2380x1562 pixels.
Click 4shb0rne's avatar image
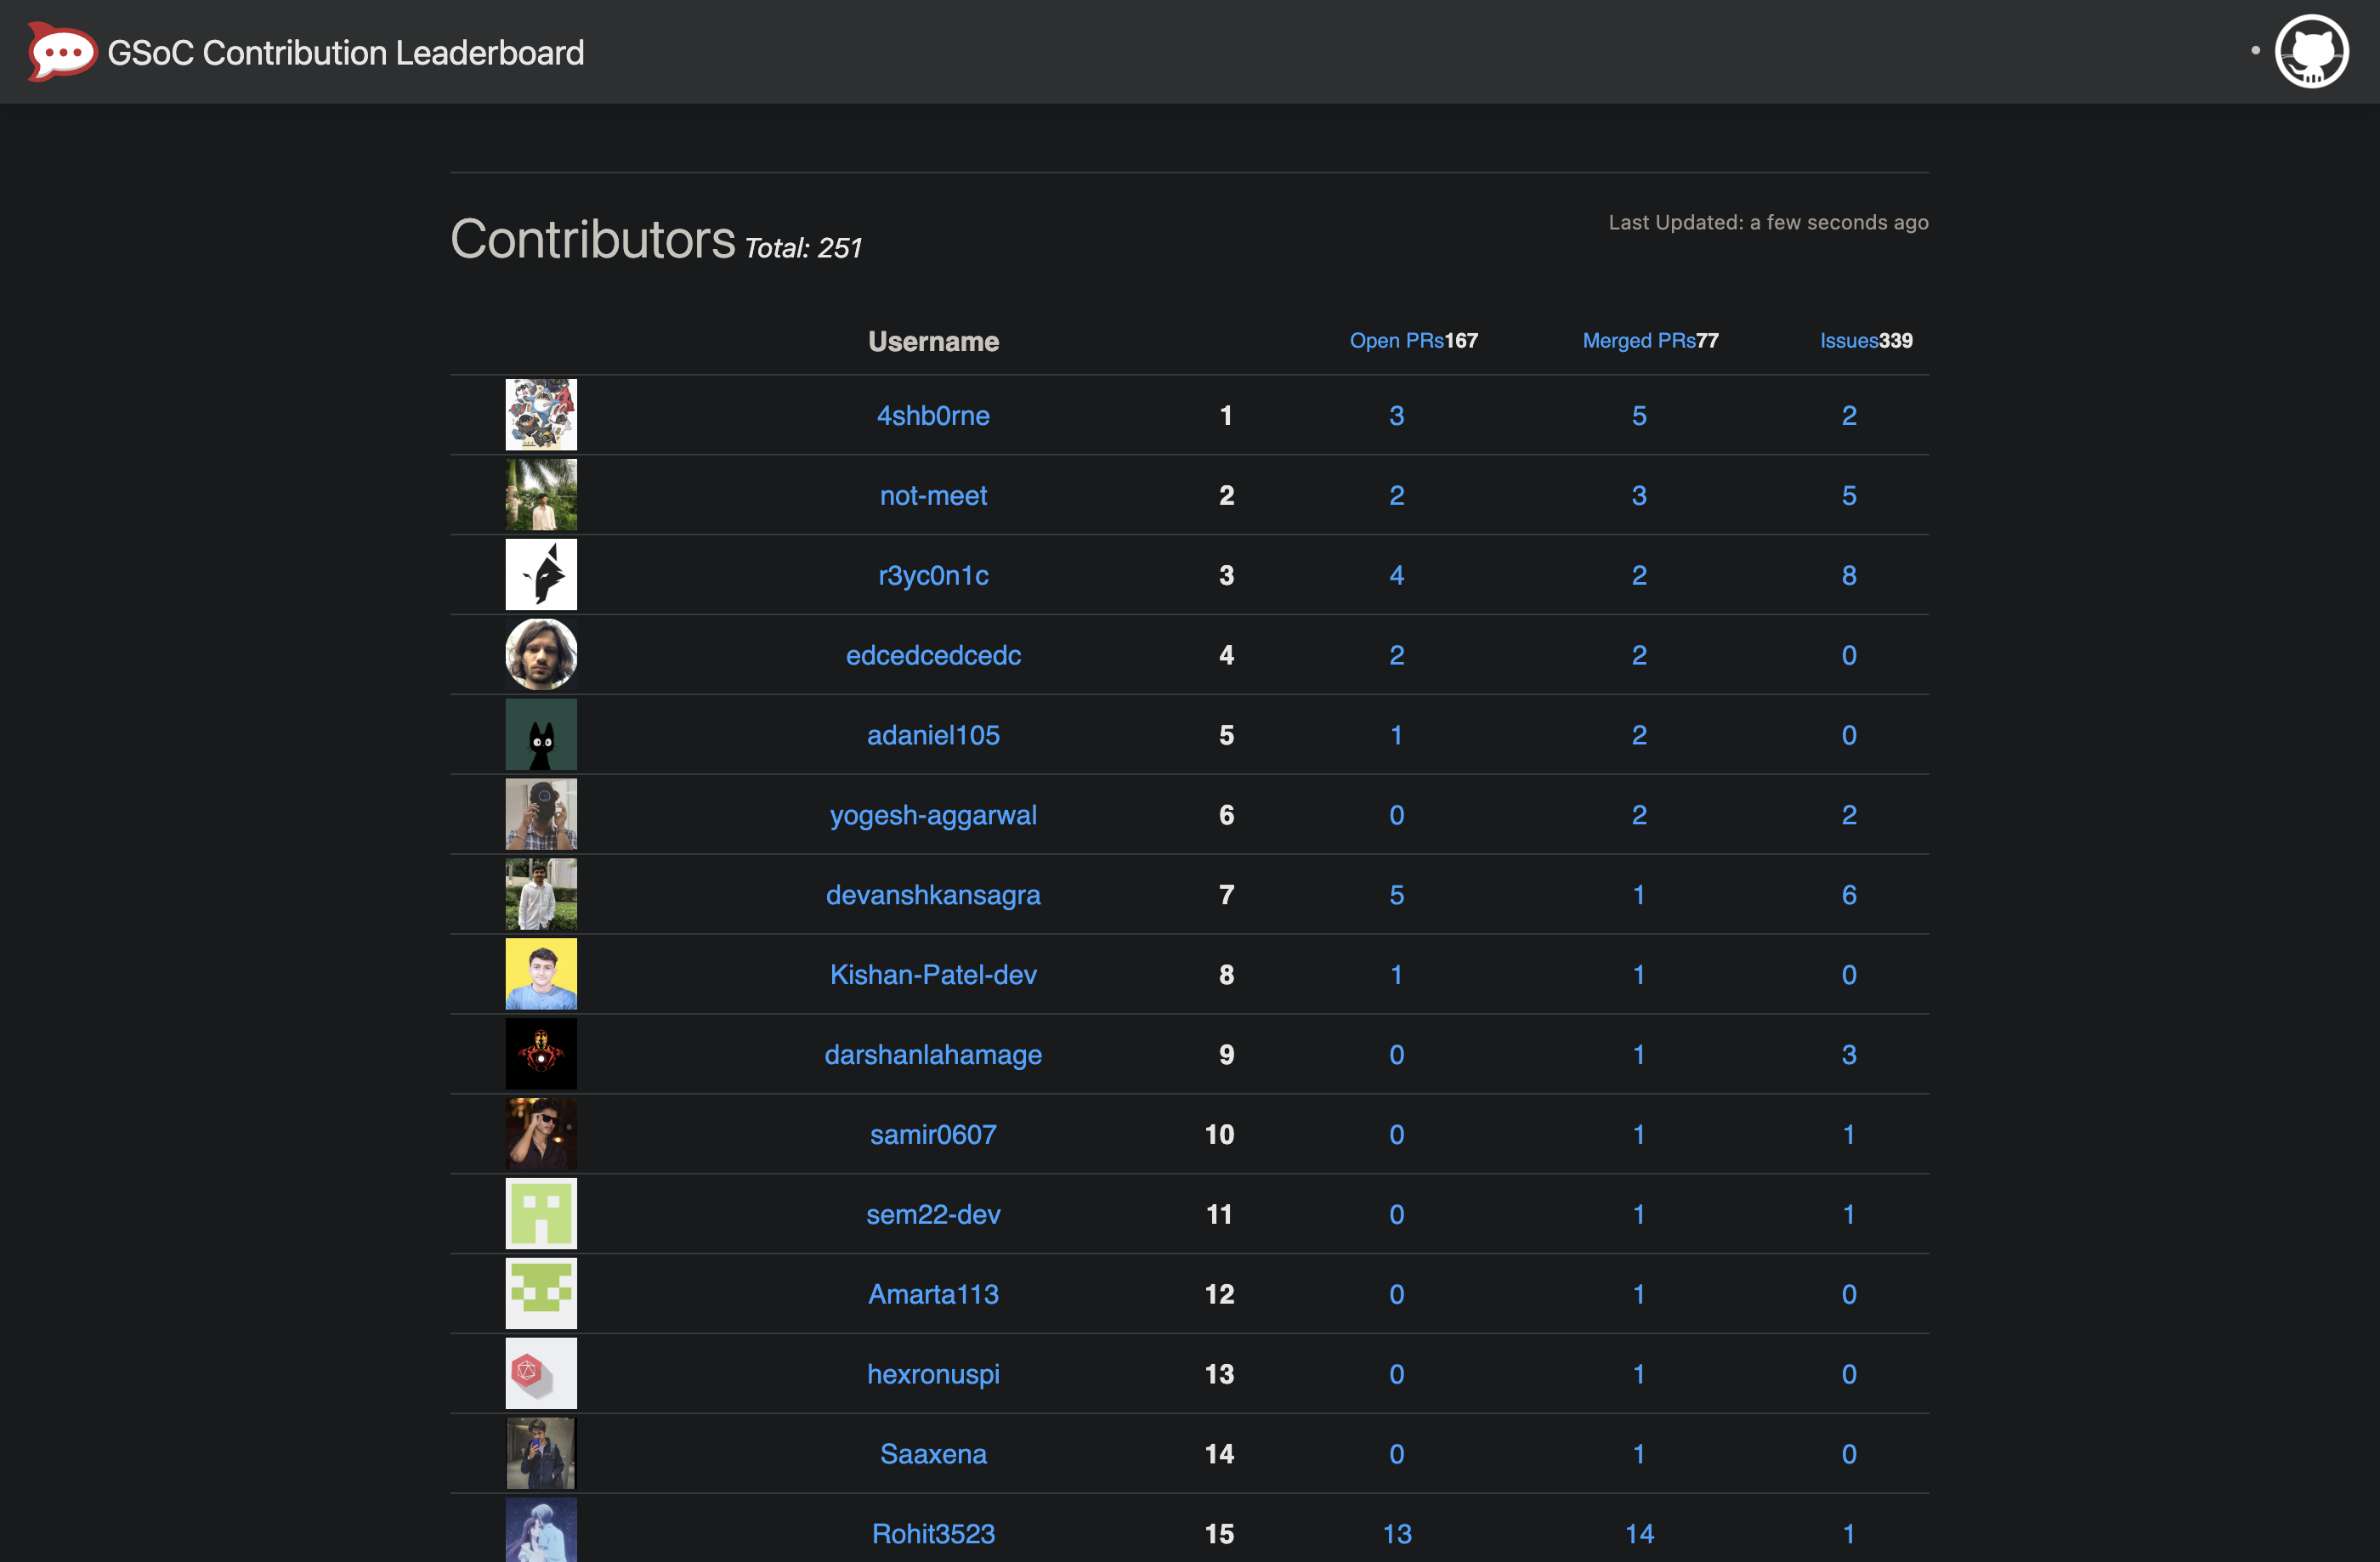pos(541,415)
